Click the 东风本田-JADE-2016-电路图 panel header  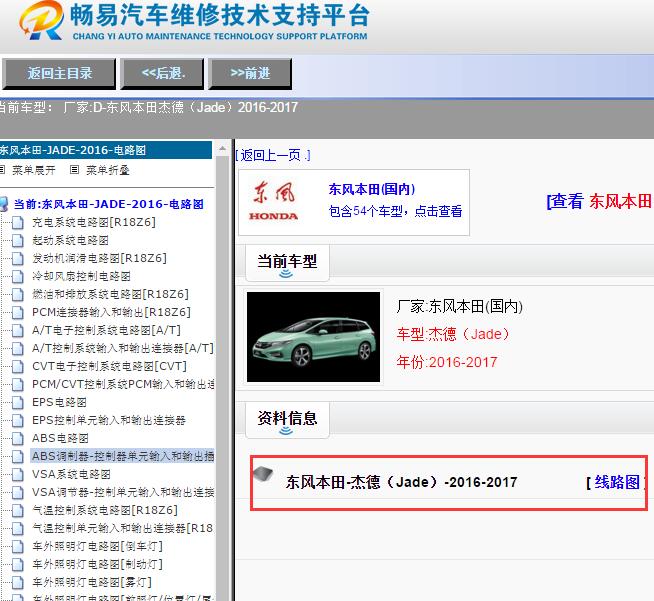[106, 150]
